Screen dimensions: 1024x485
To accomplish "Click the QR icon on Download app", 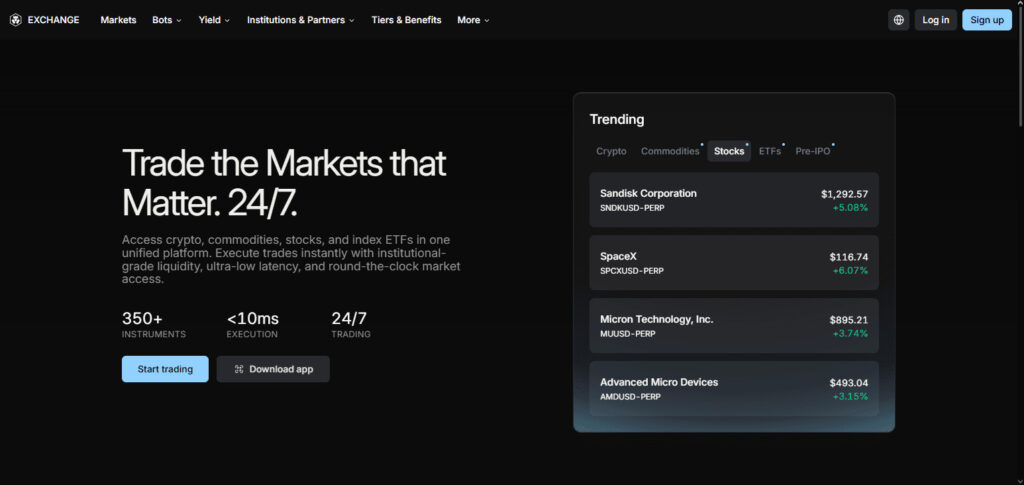I will click(239, 369).
